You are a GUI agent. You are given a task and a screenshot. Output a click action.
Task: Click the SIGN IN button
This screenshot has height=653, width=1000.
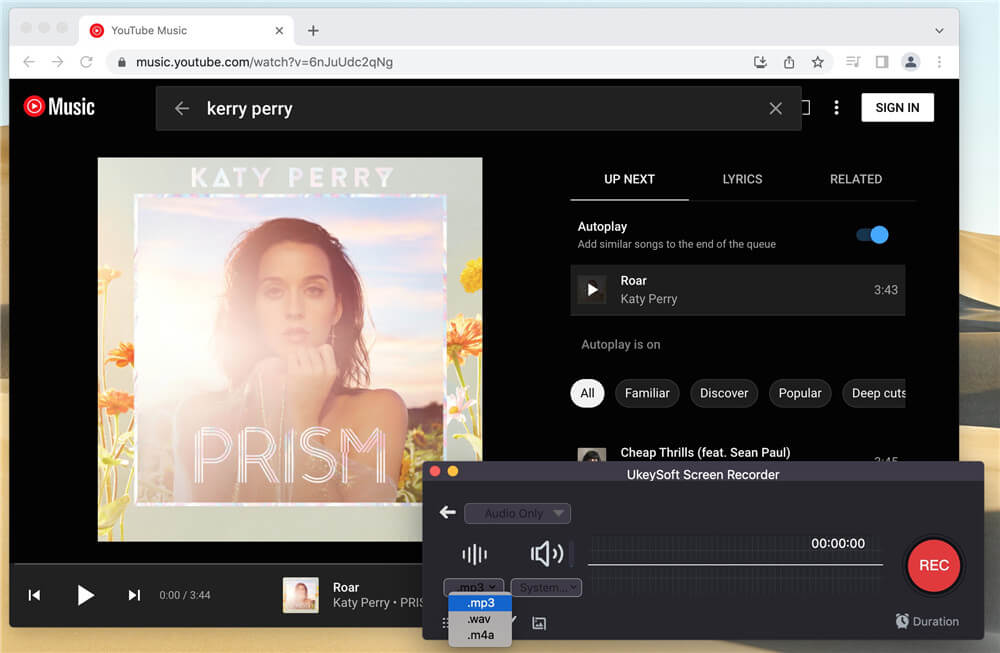tap(897, 108)
